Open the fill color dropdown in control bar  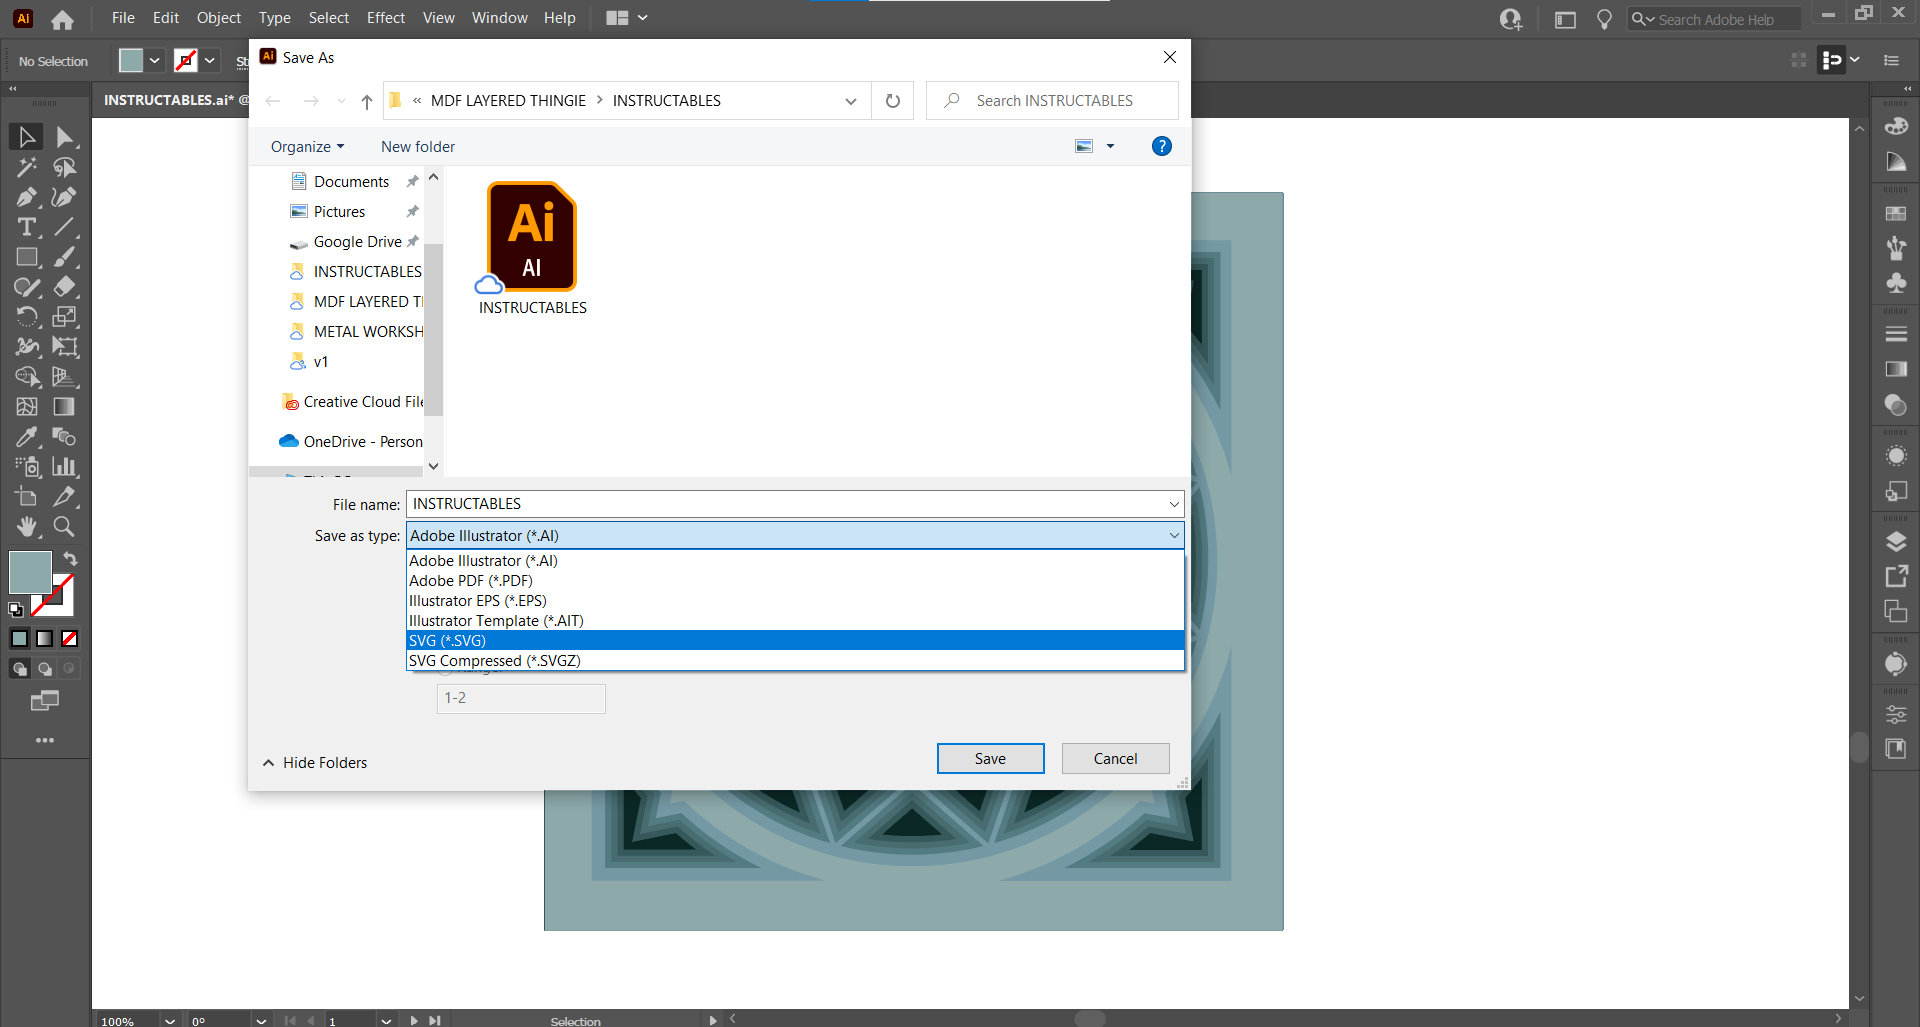155,61
